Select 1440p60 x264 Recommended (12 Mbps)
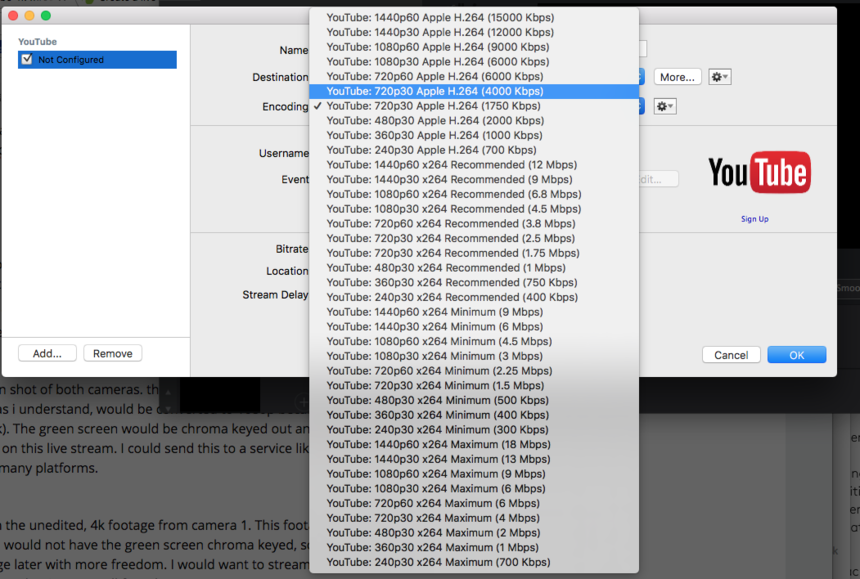This screenshot has height=579, width=860. (x=474, y=165)
